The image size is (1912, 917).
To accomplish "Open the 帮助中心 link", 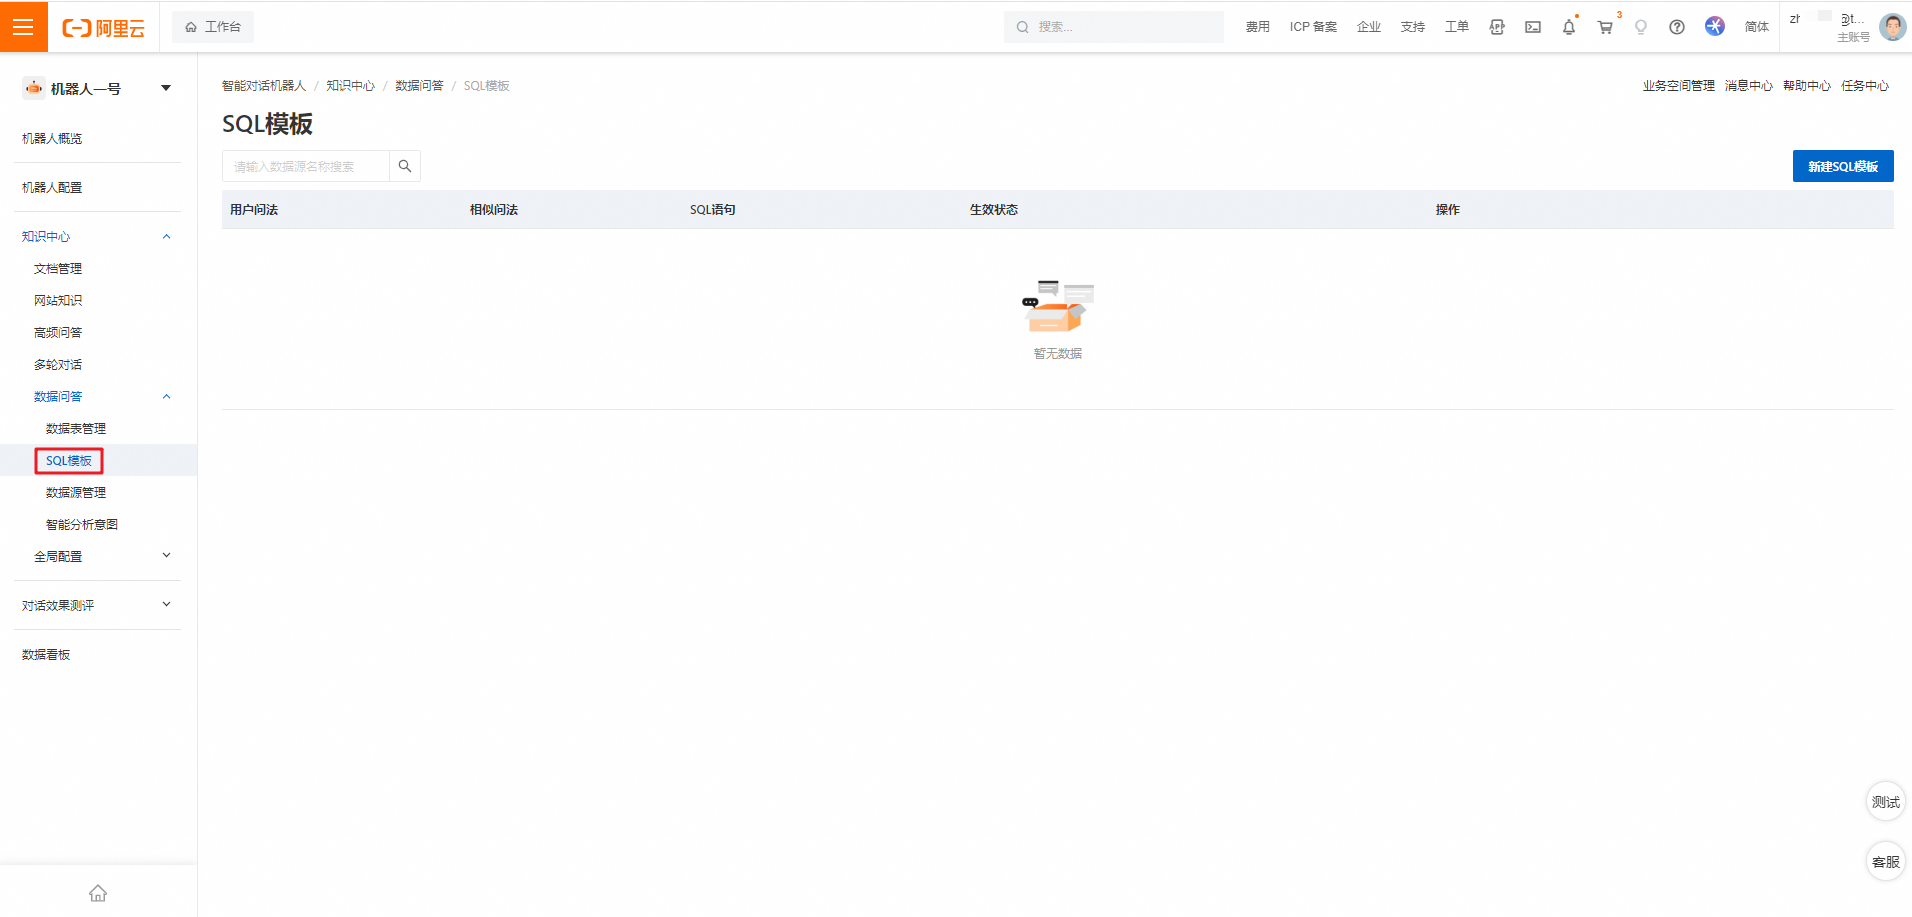I will click(x=1806, y=86).
